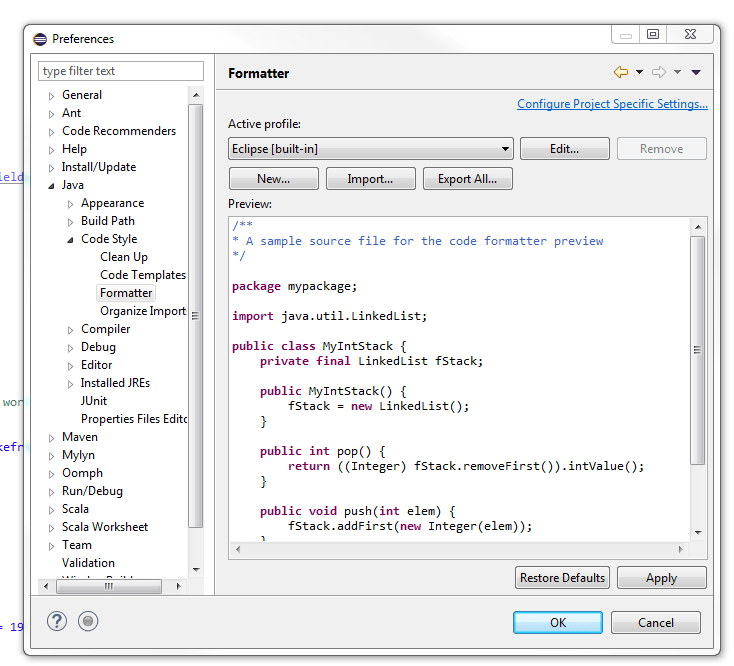Image resolution: width=734 pixels, height=666 pixels.
Task: Click the forward navigation arrow icon
Action: (x=659, y=72)
